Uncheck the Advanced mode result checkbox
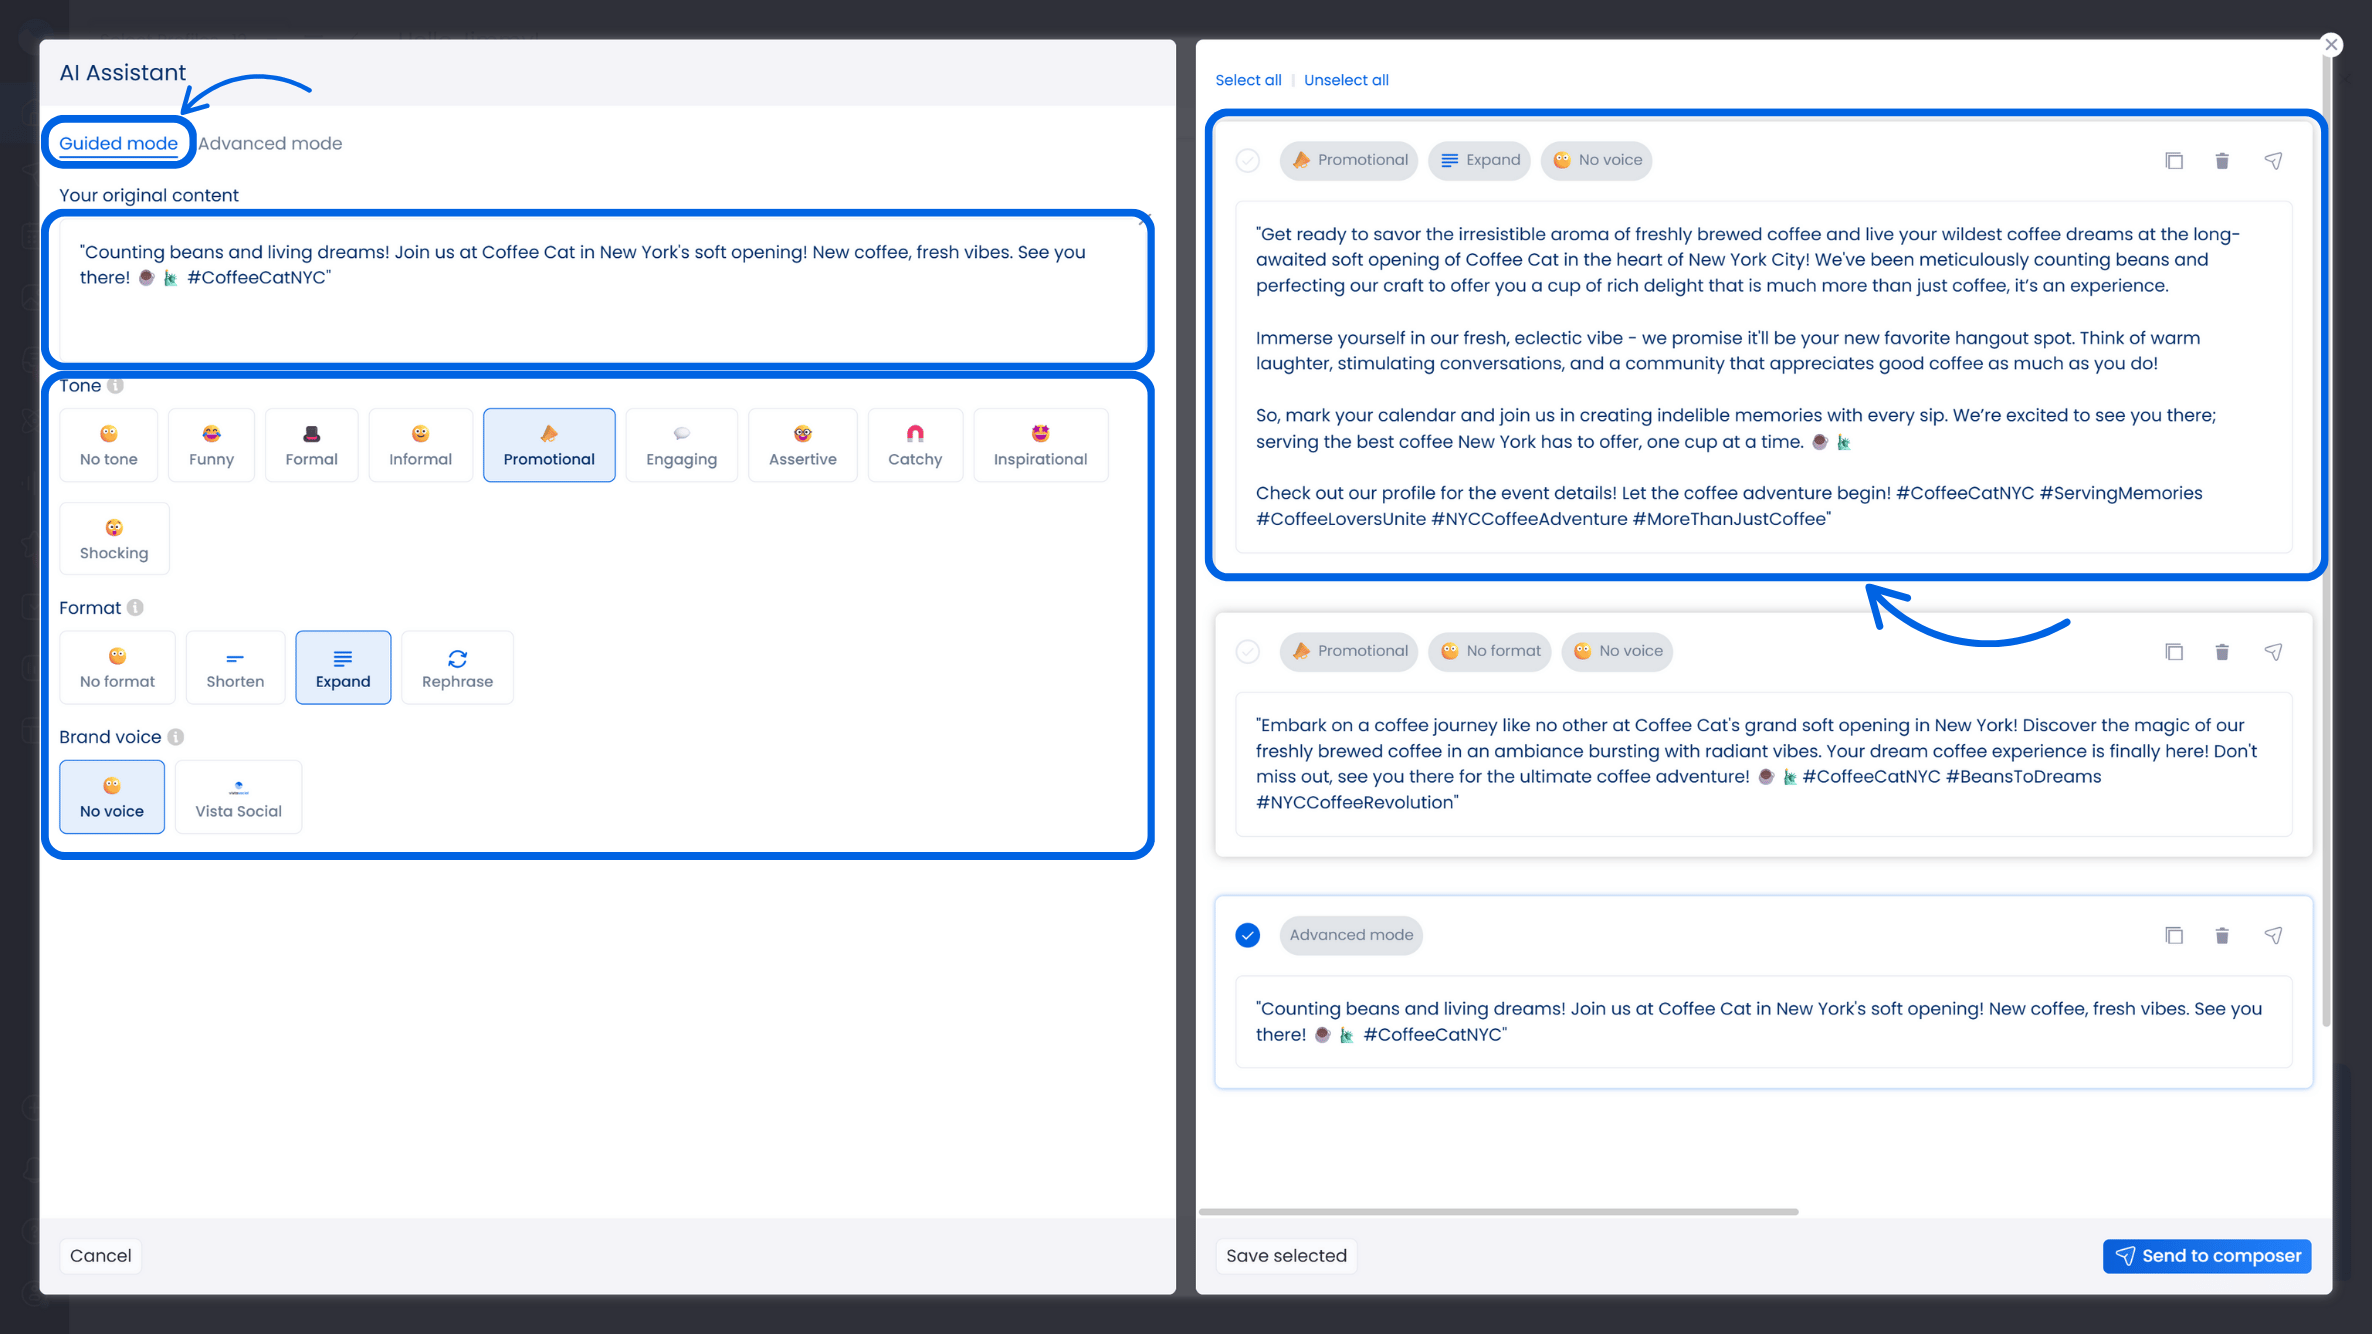The width and height of the screenshot is (2374, 1336). [1248, 936]
